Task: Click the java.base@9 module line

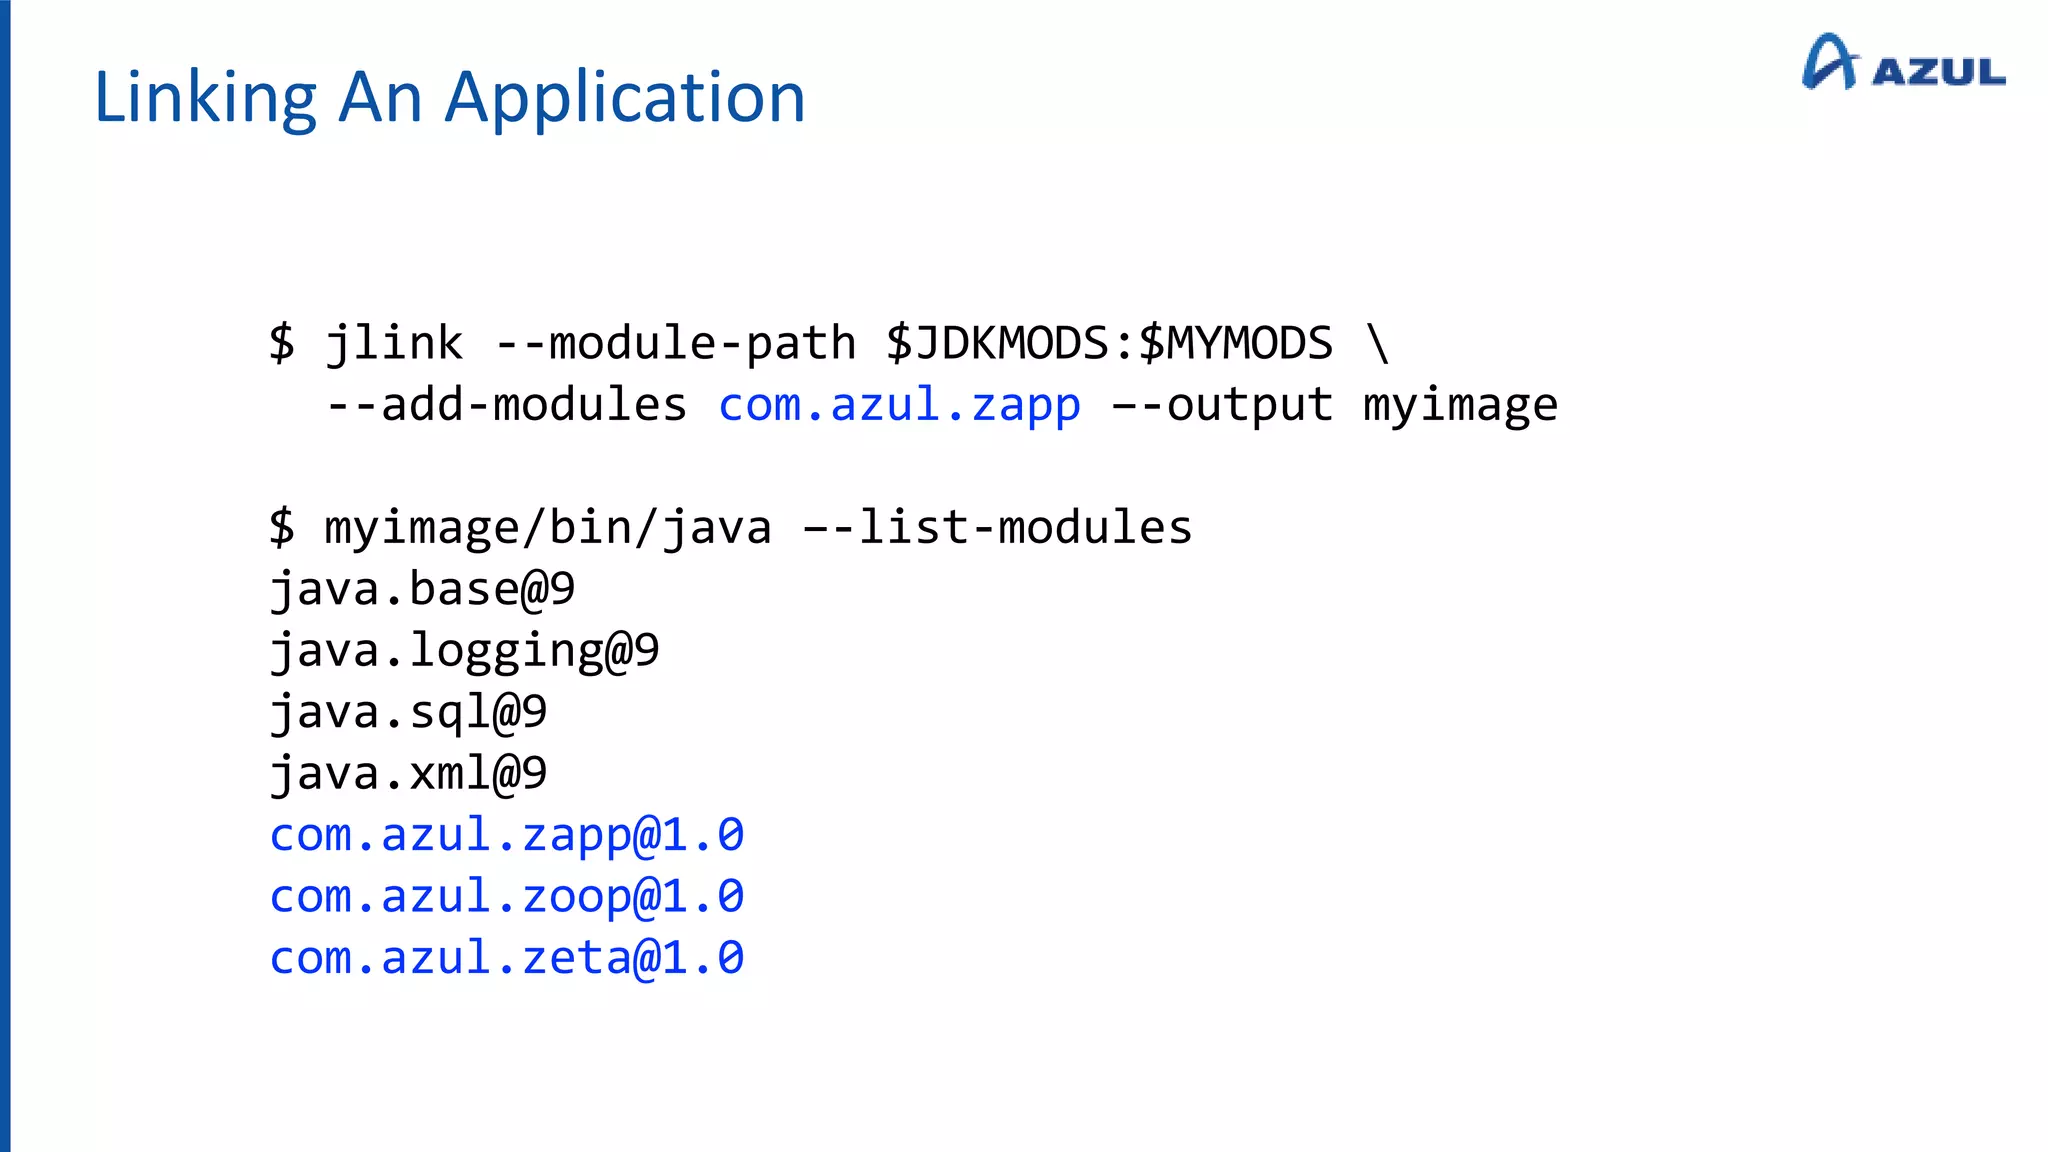Action: [422, 589]
